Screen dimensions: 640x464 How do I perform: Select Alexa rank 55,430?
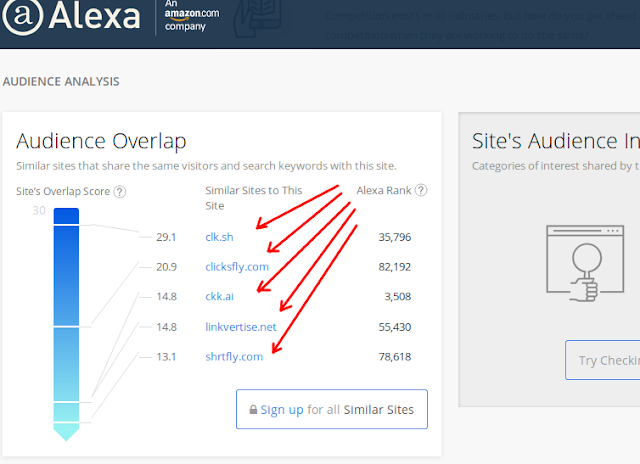395,327
